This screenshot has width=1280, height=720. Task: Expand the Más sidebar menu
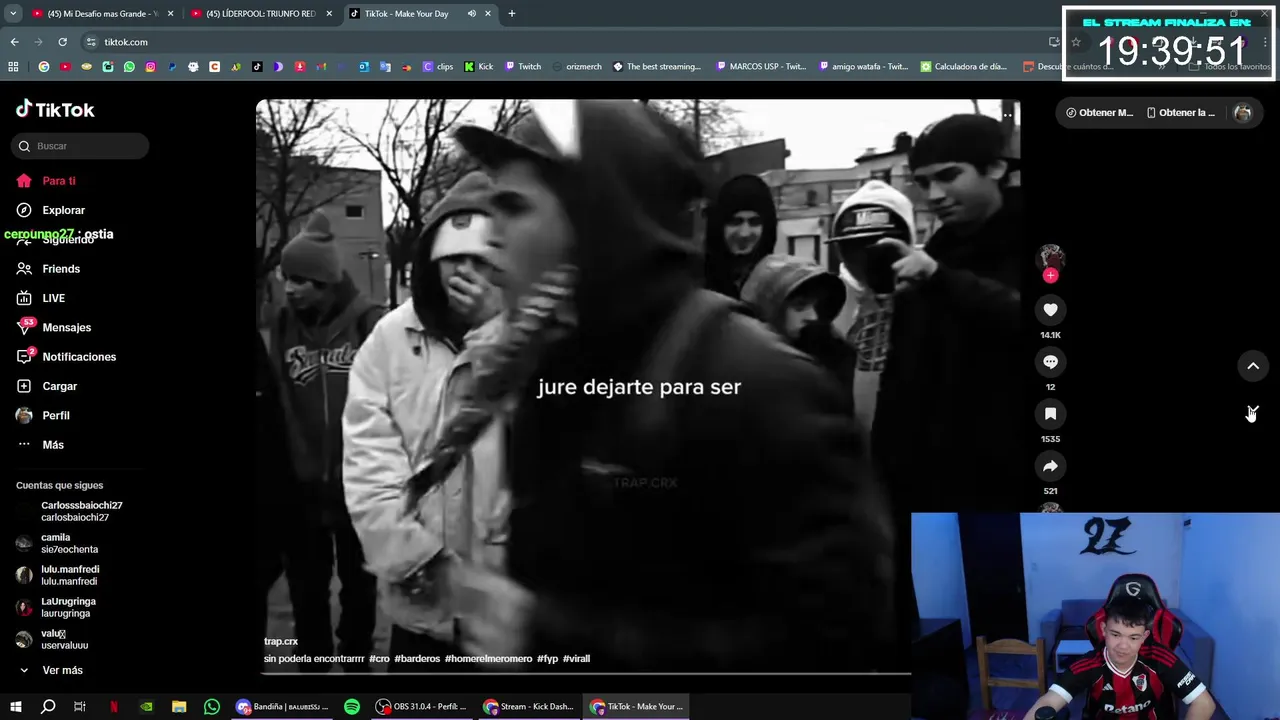click(40, 445)
